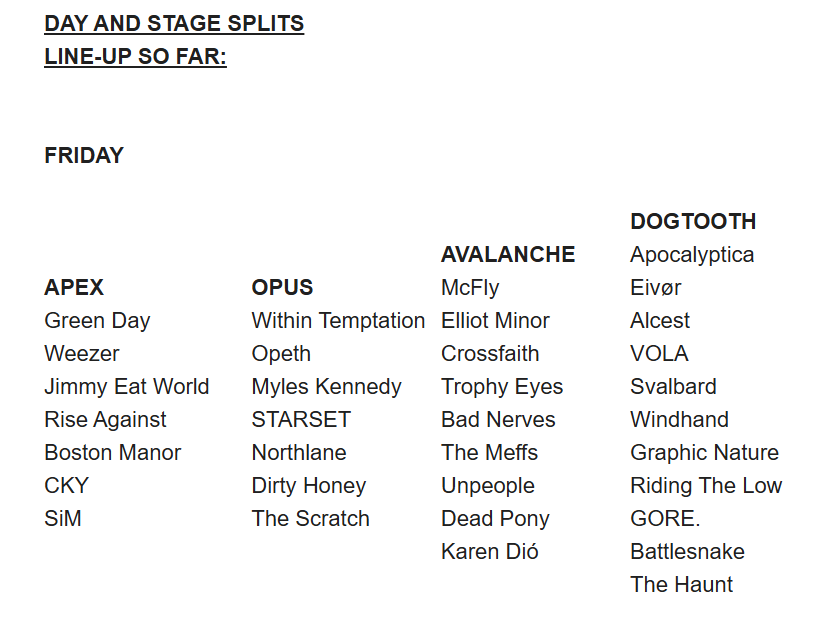Select Trophy Eyes in the list
This screenshot has width=826, height=627.
click(x=502, y=386)
